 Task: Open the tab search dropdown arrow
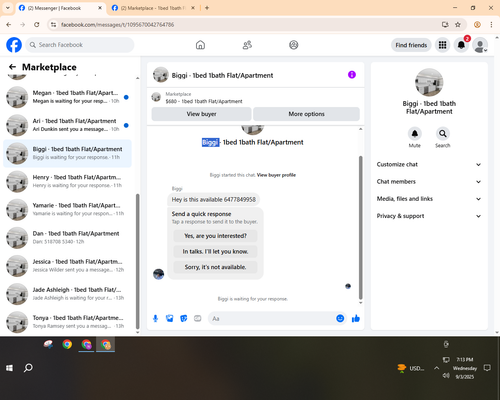(8, 8)
